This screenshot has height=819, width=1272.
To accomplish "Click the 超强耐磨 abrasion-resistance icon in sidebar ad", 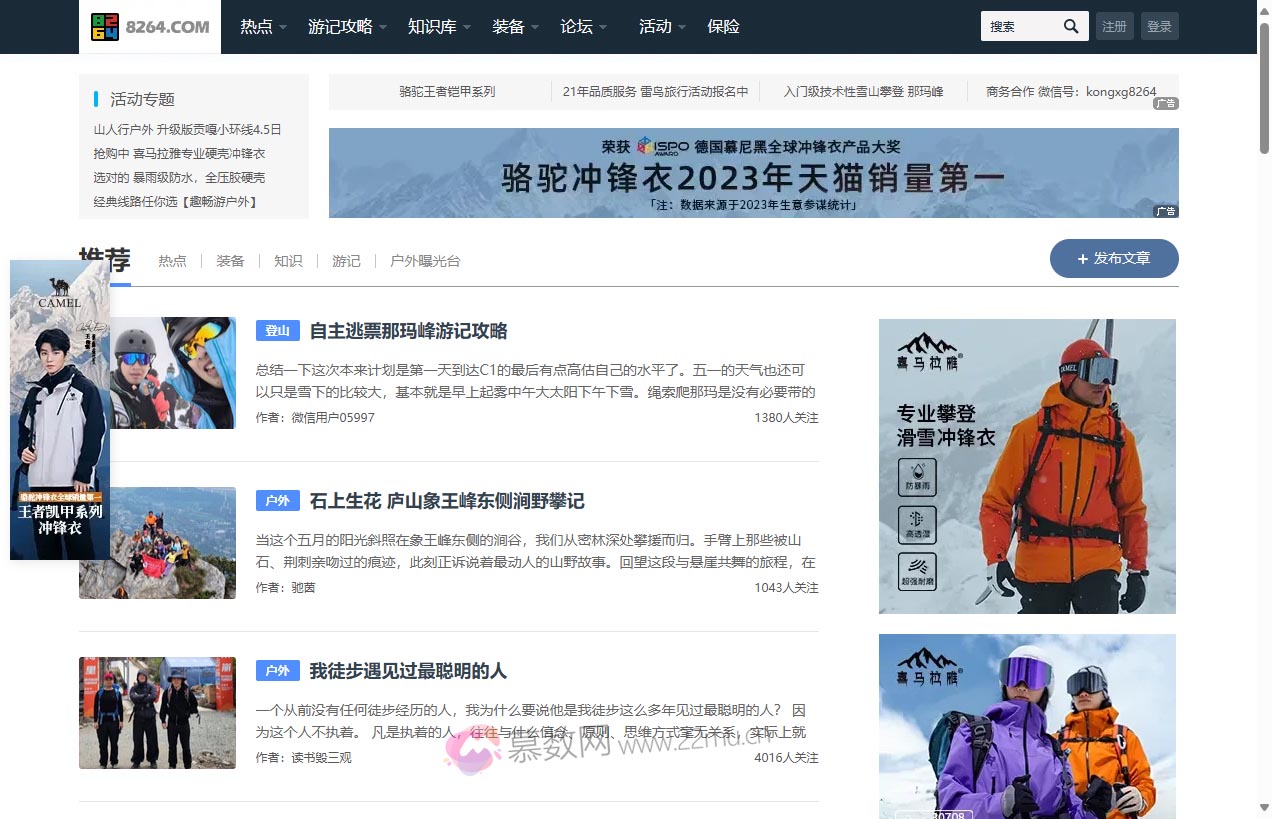I will (x=918, y=572).
